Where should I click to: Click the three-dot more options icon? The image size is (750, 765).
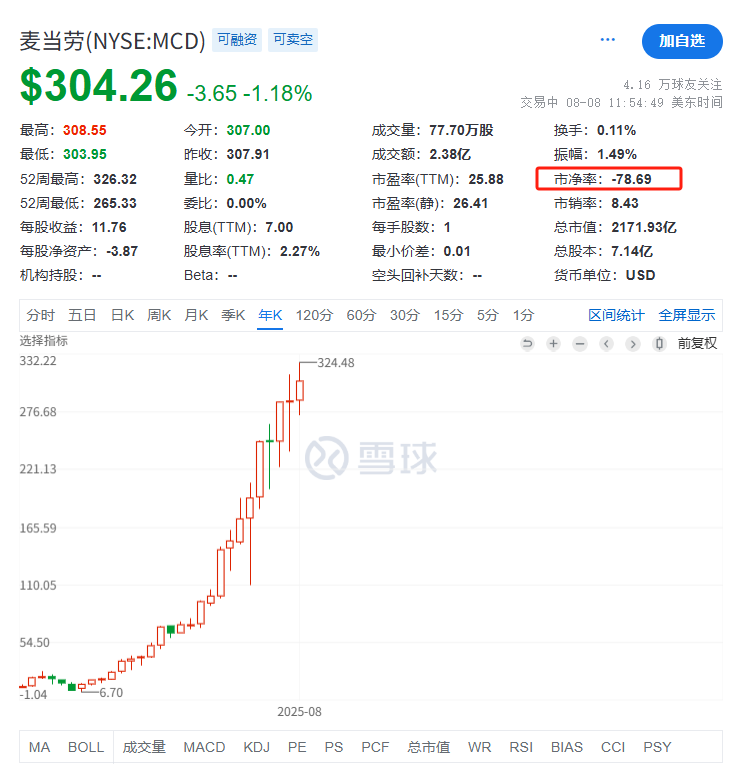click(607, 40)
